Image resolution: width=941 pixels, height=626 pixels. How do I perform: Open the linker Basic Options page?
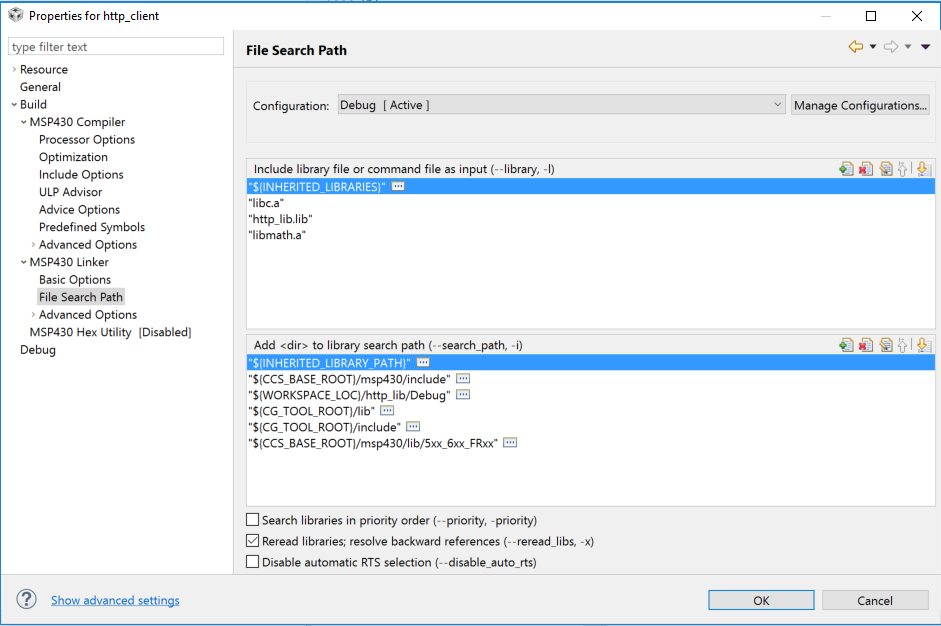75,280
